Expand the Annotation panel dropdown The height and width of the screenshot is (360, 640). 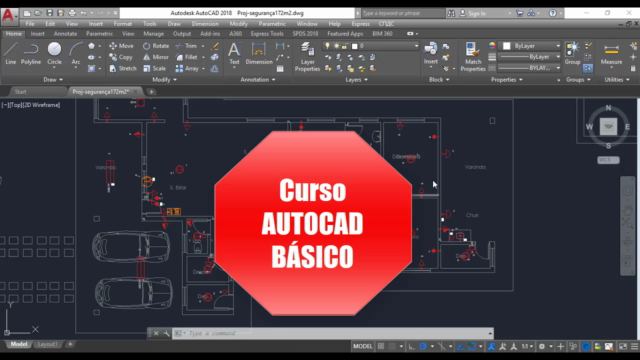tap(258, 80)
